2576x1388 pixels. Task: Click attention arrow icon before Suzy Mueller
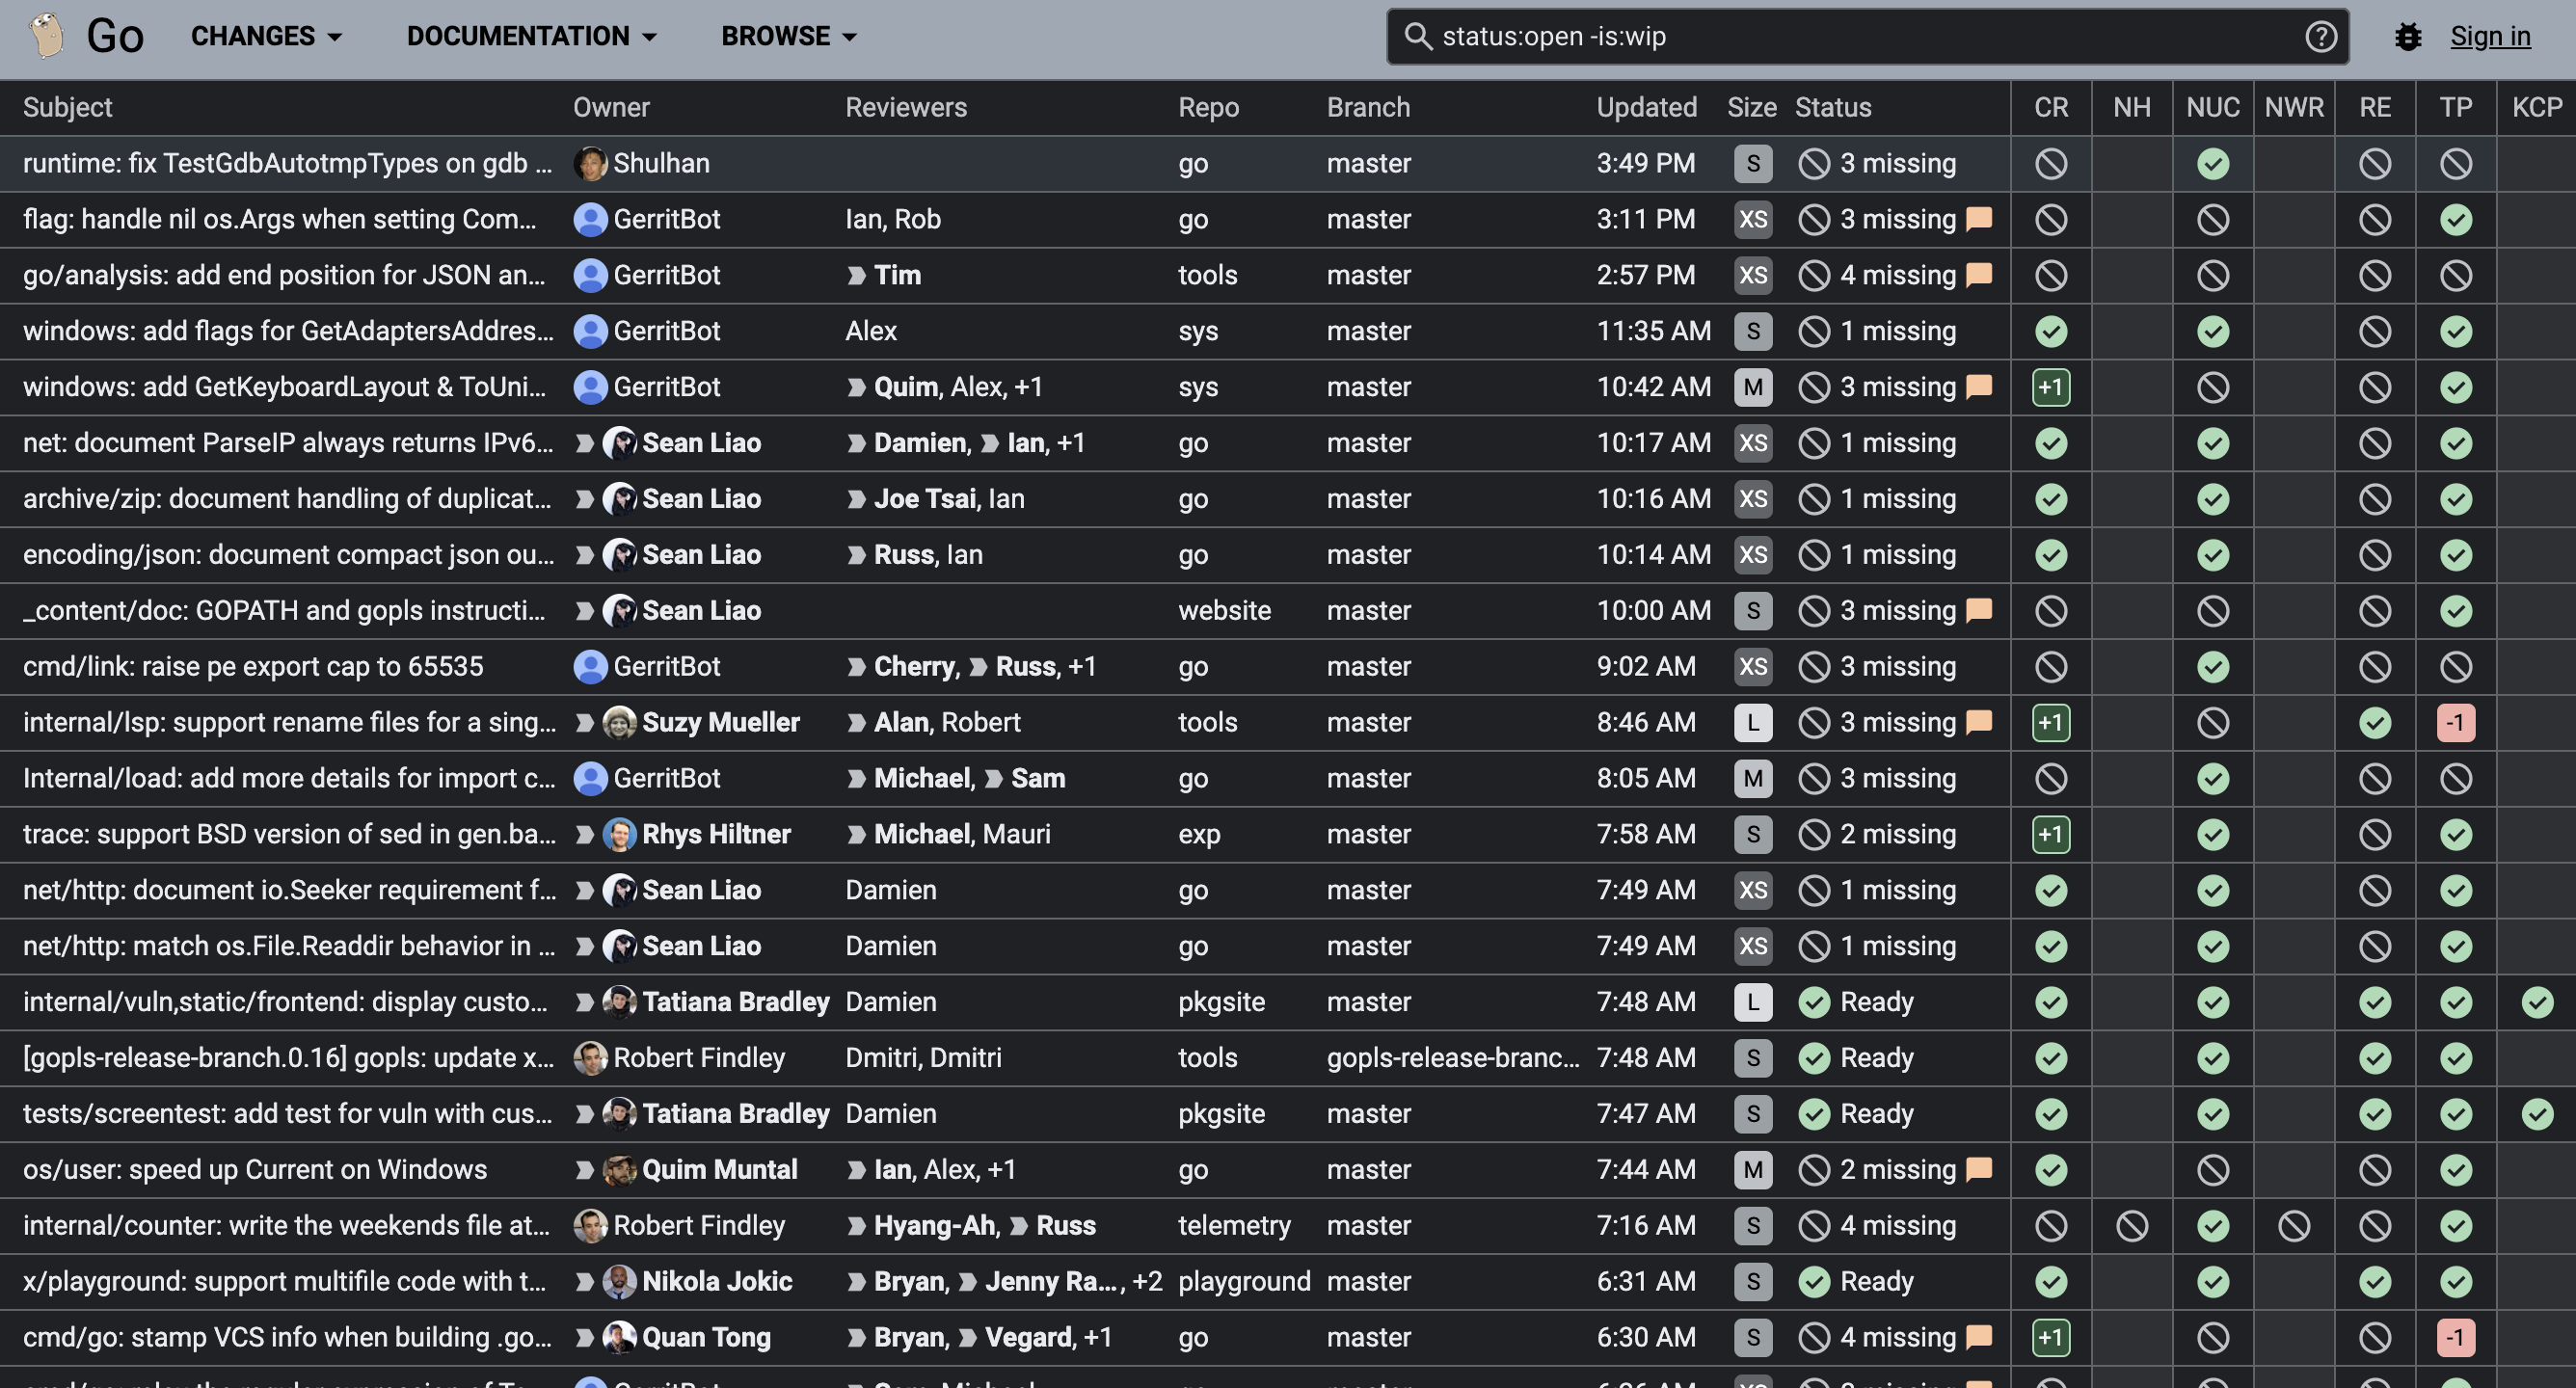585,722
